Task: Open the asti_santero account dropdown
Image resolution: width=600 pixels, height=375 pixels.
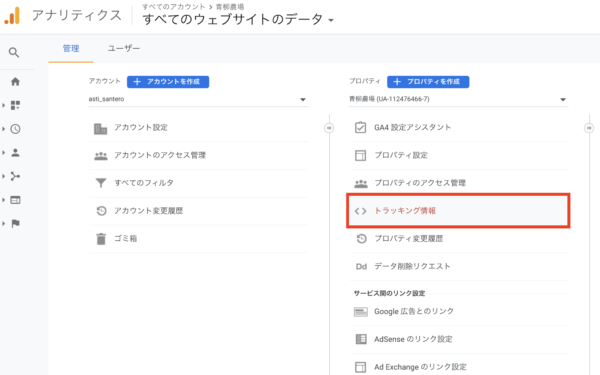Action: (198, 99)
